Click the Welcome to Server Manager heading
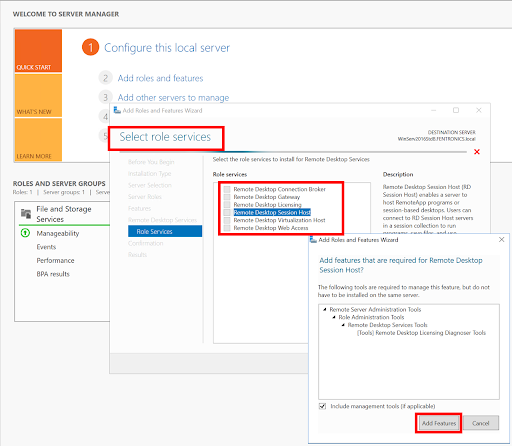512x446 pixels. coord(66,14)
